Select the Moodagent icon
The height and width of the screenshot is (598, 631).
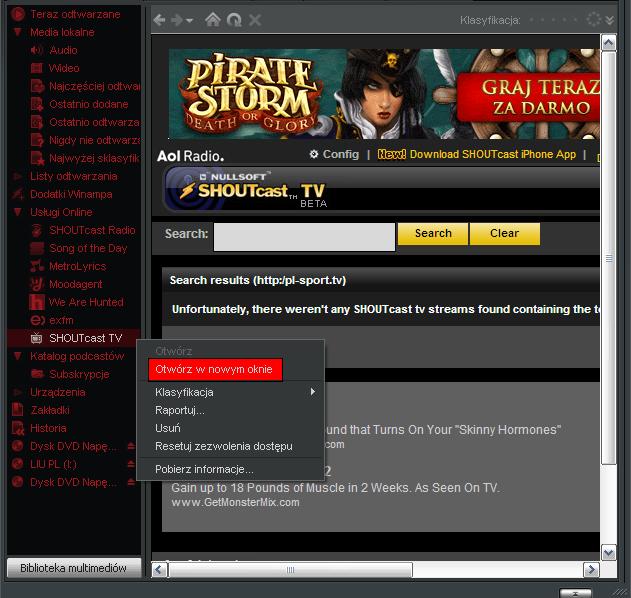click(37, 284)
